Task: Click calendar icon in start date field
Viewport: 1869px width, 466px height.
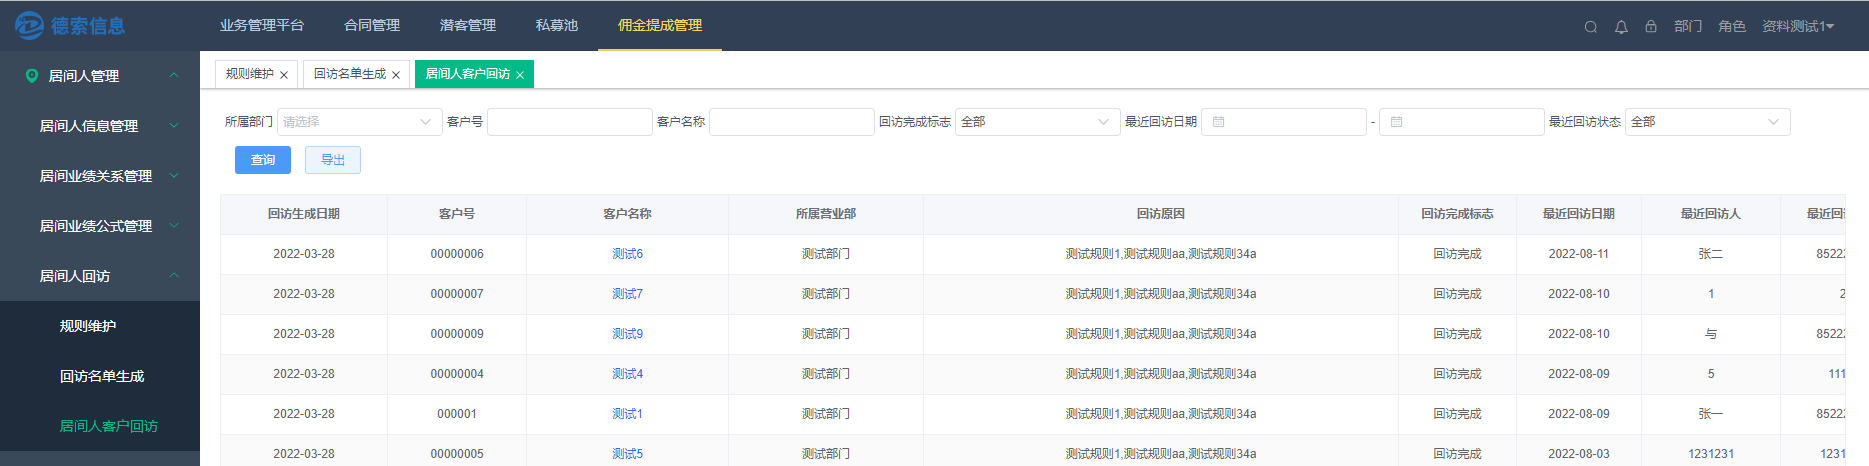Action: point(1218,122)
